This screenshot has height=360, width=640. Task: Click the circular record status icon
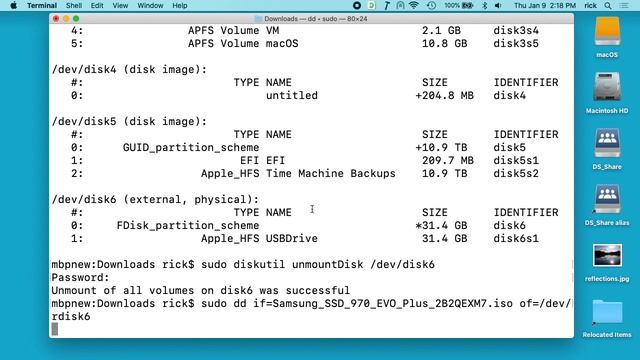pos(357,6)
